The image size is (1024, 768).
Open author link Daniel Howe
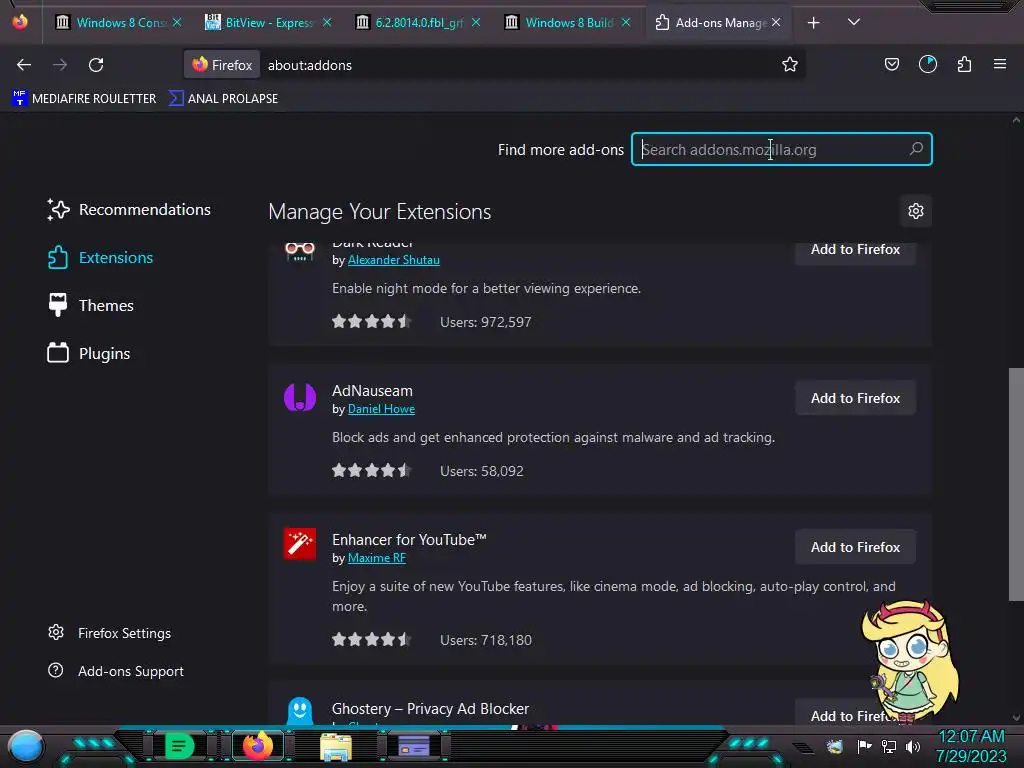click(x=381, y=409)
